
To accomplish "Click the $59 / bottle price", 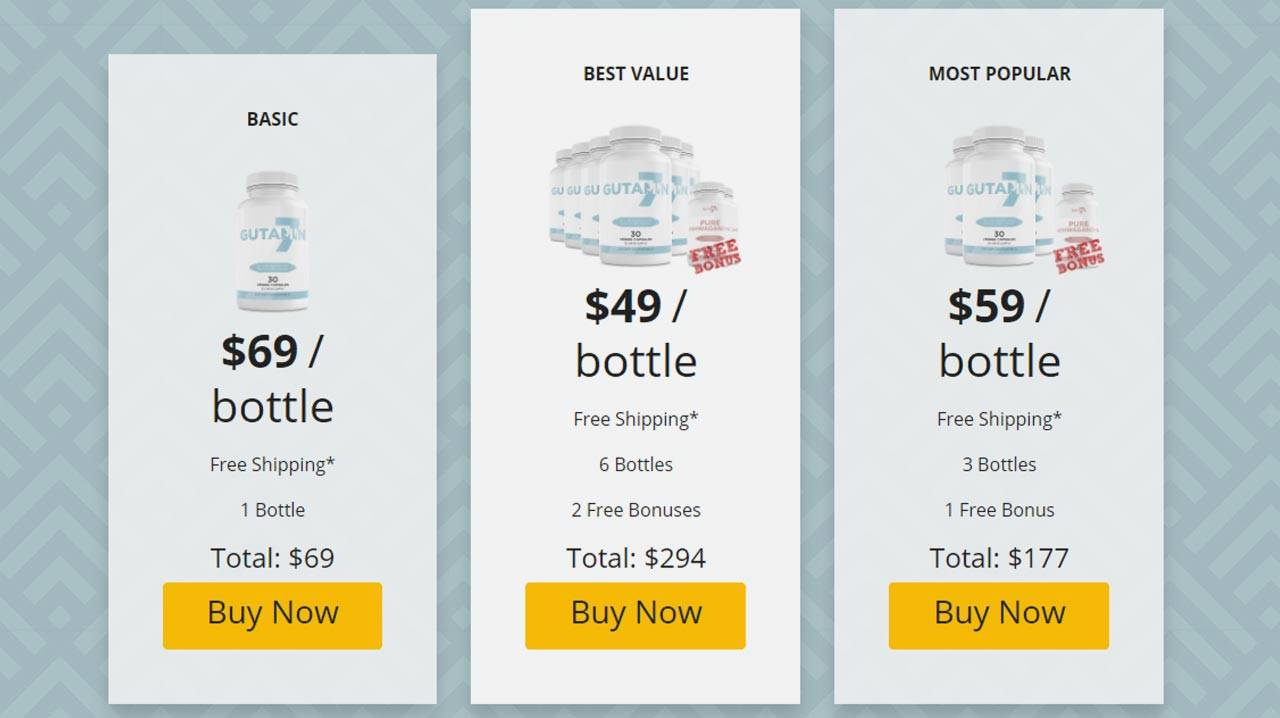I will tap(999, 333).
